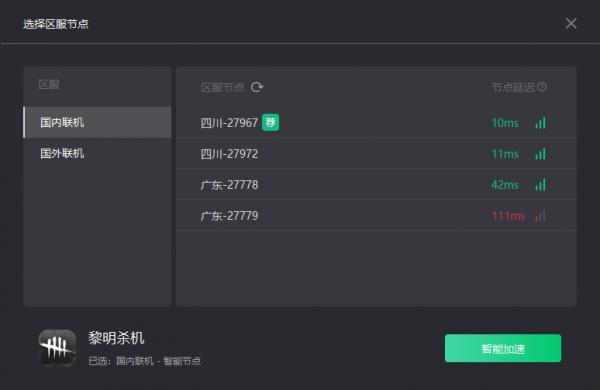Screen dimensions: 600x390
Task: Refresh the server node list
Action: 257,87
